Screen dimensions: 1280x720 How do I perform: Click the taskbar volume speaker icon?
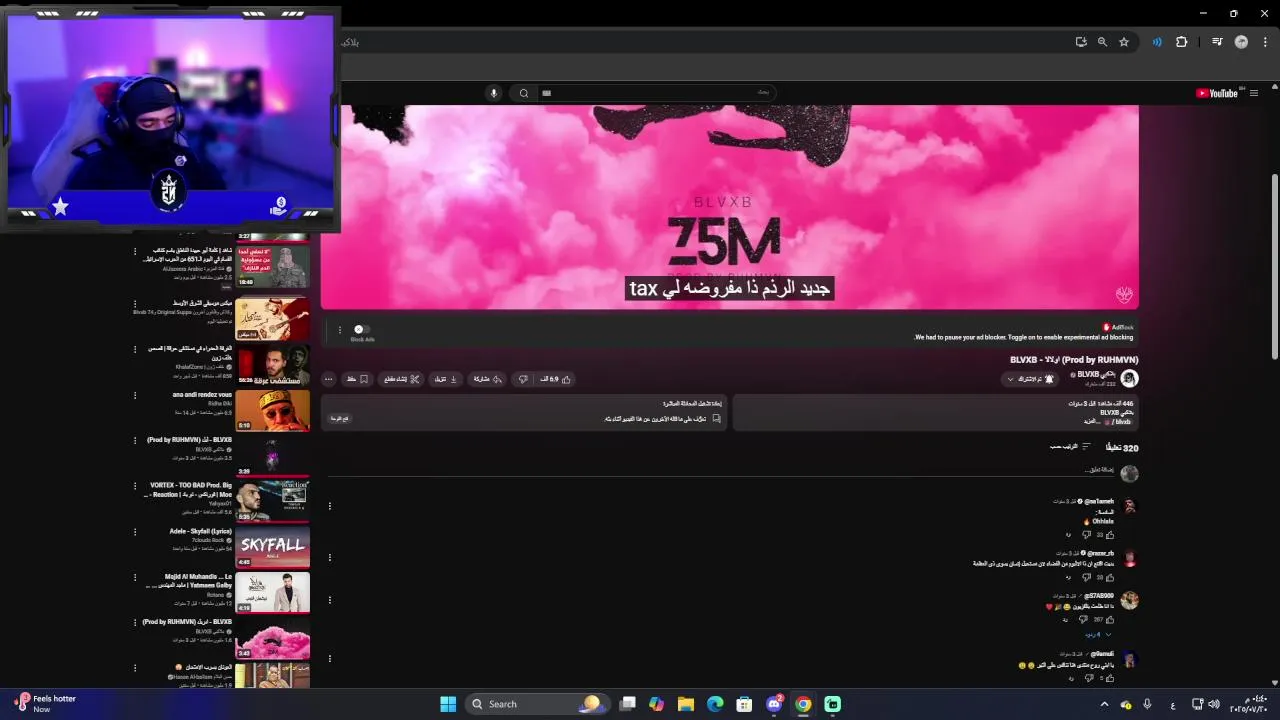[1214, 704]
